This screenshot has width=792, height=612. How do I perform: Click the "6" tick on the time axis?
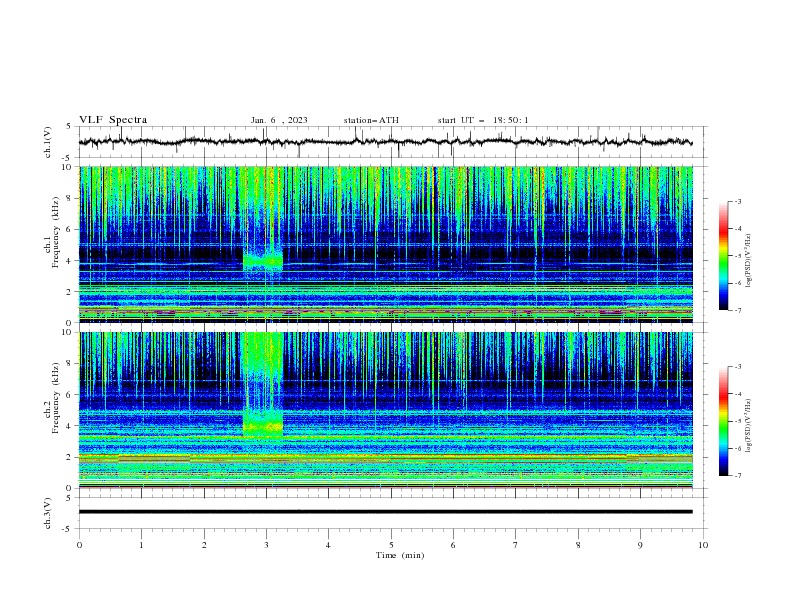454,545
